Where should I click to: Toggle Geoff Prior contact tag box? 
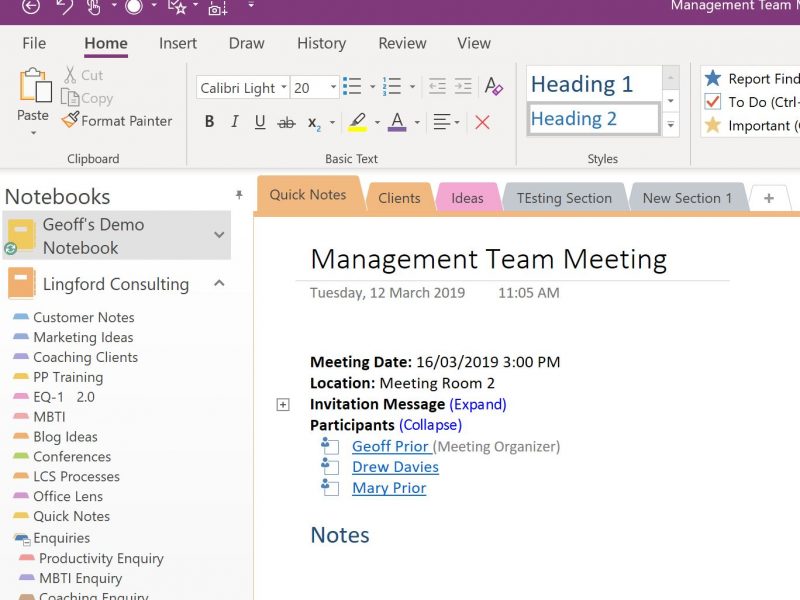pos(330,446)
